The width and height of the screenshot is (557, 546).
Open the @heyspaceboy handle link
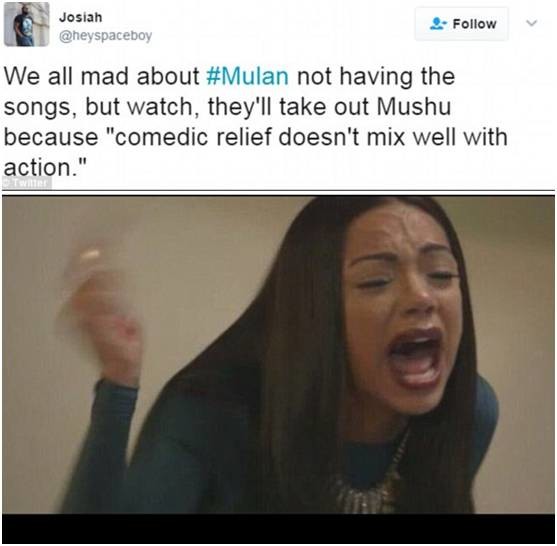tap(106, 36)
